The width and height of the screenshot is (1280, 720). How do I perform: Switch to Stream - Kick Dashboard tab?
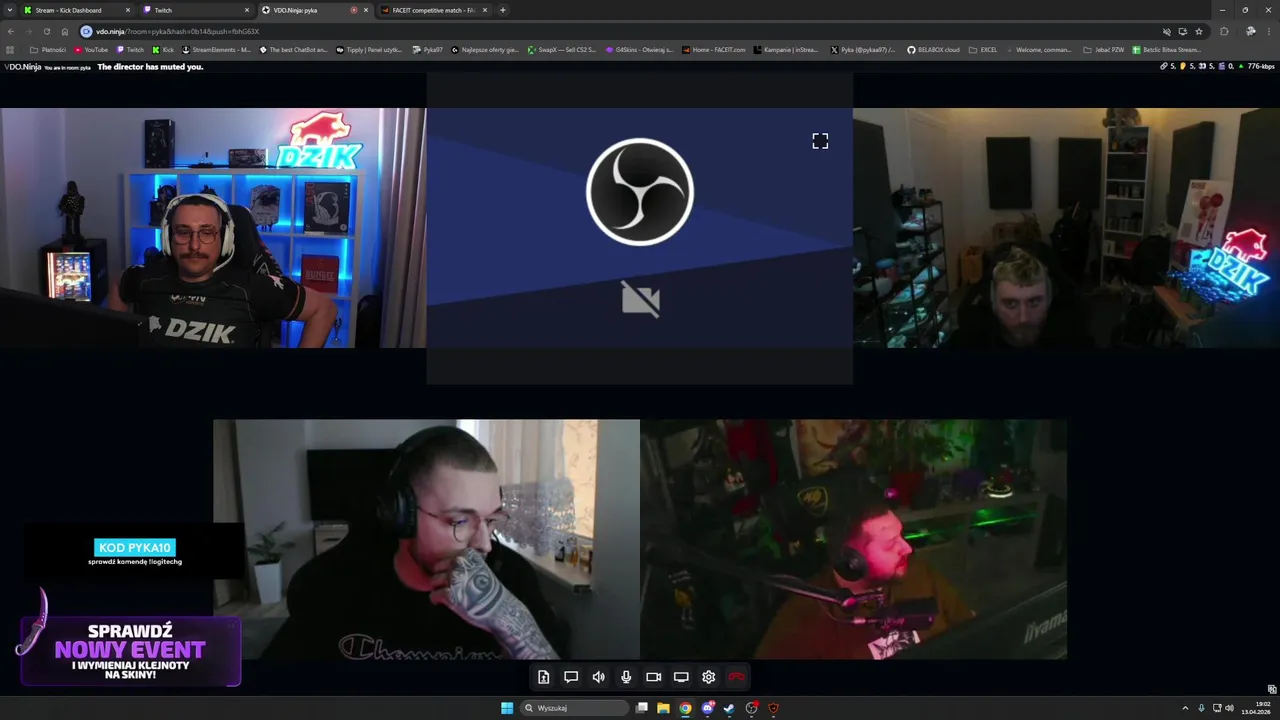(x=77, y=10)
